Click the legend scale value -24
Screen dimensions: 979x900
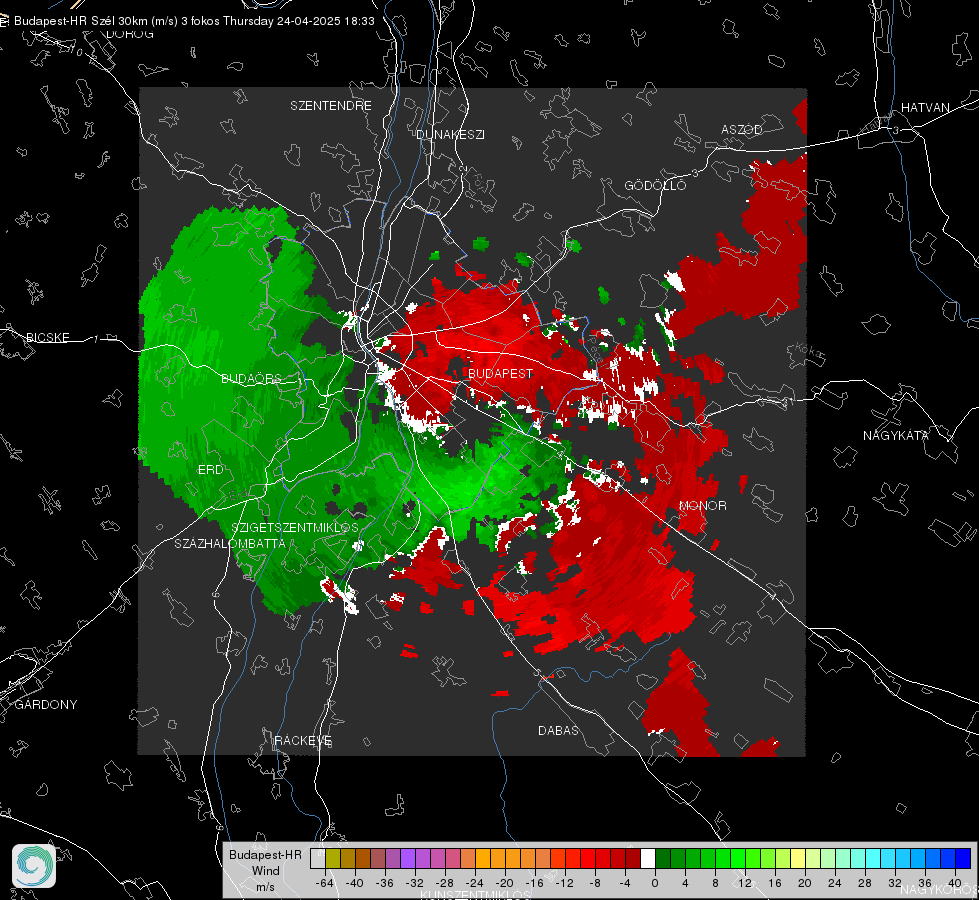coord(475,883)
